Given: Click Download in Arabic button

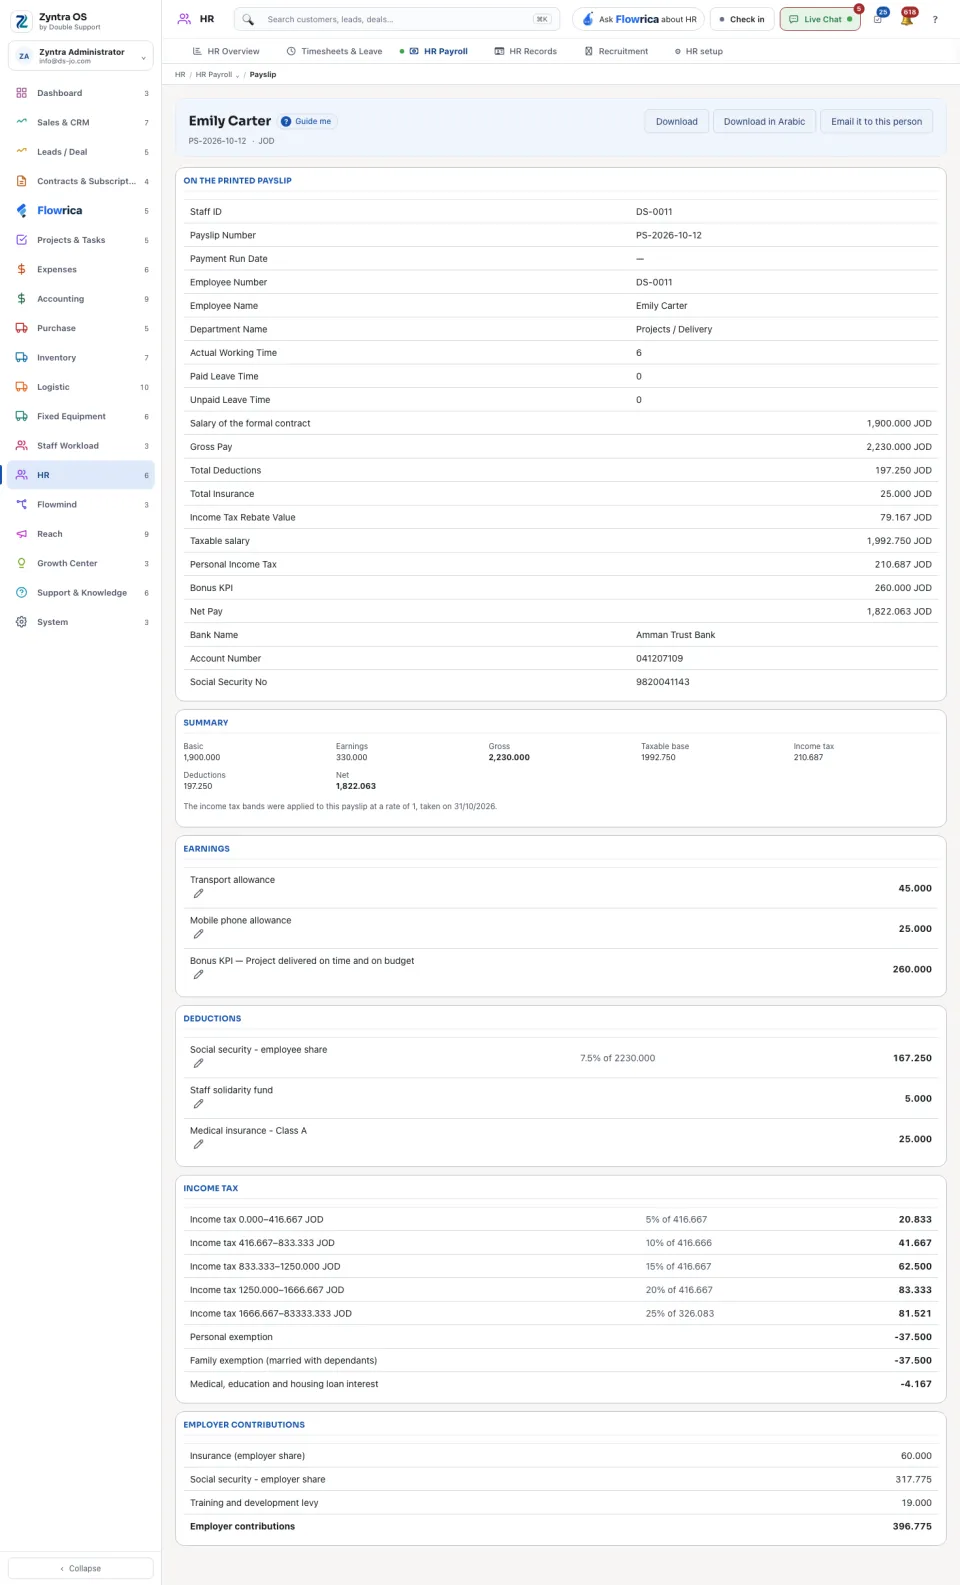Looking at the screenshot, I should pos(764,122).
